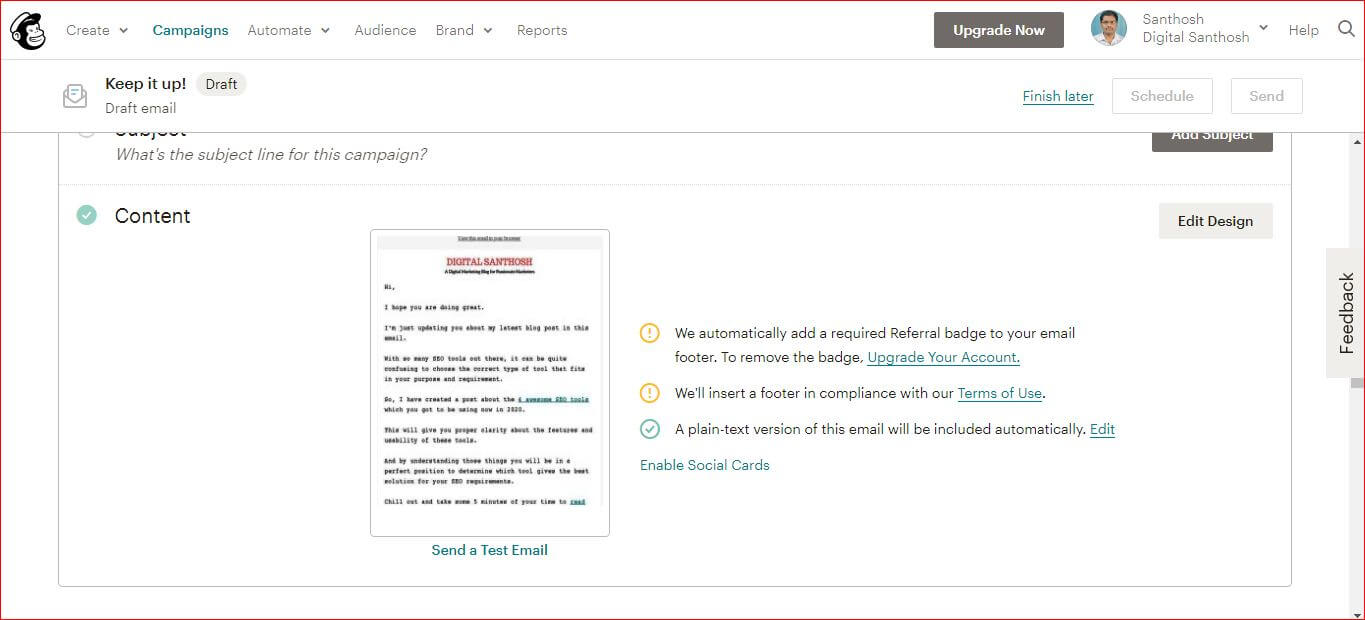Expand the Automate dropdown menu
The height and width of the screenshot is (620, 1365).
[289, 30]
